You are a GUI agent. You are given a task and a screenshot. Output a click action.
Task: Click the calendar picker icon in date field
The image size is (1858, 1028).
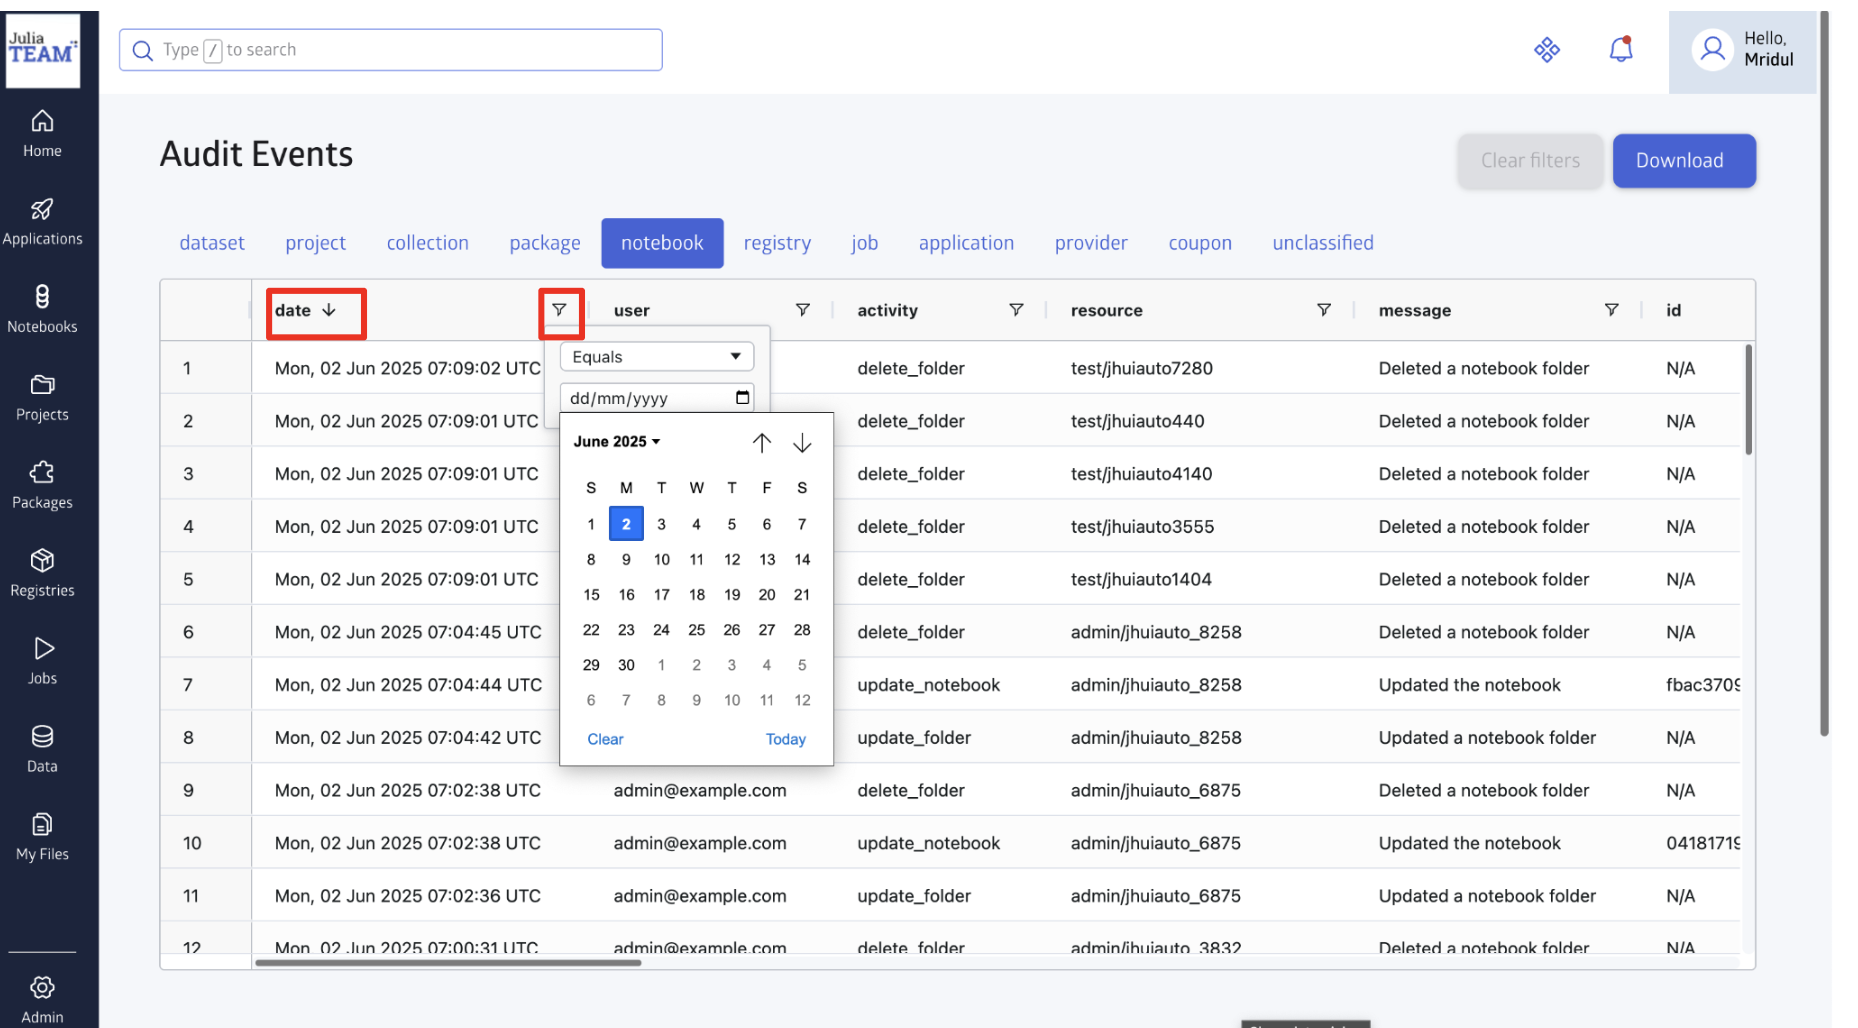click(x=742, y=398)
